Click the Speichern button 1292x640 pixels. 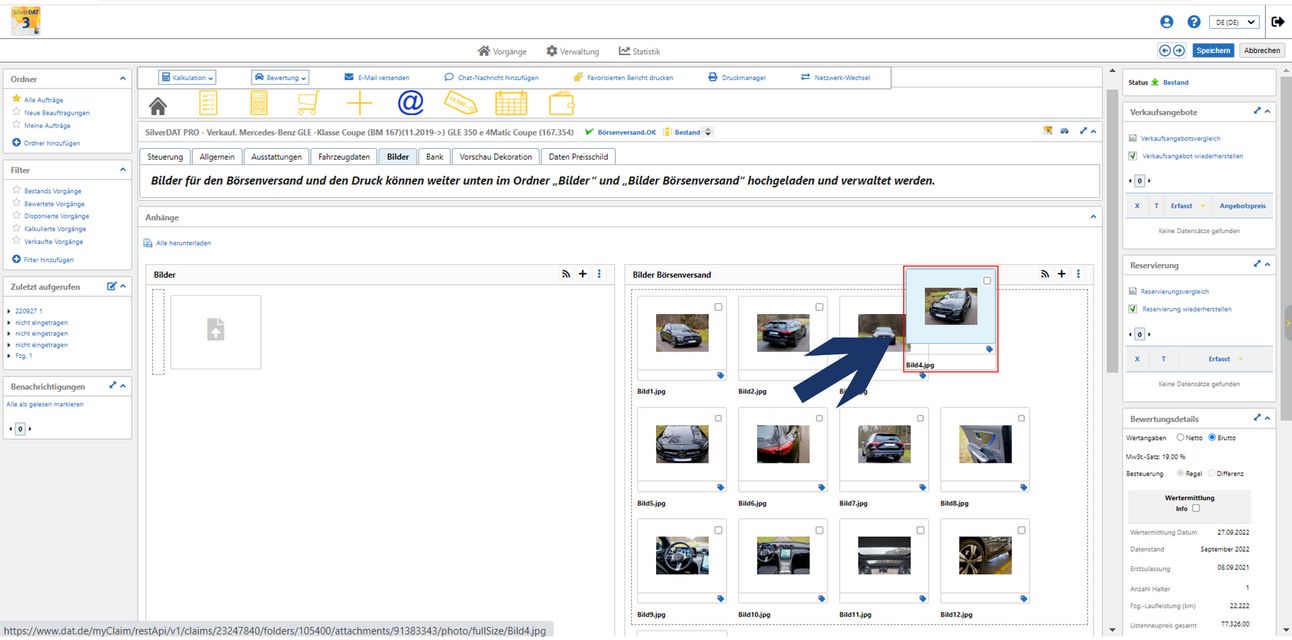click(x=1213, y=50)
